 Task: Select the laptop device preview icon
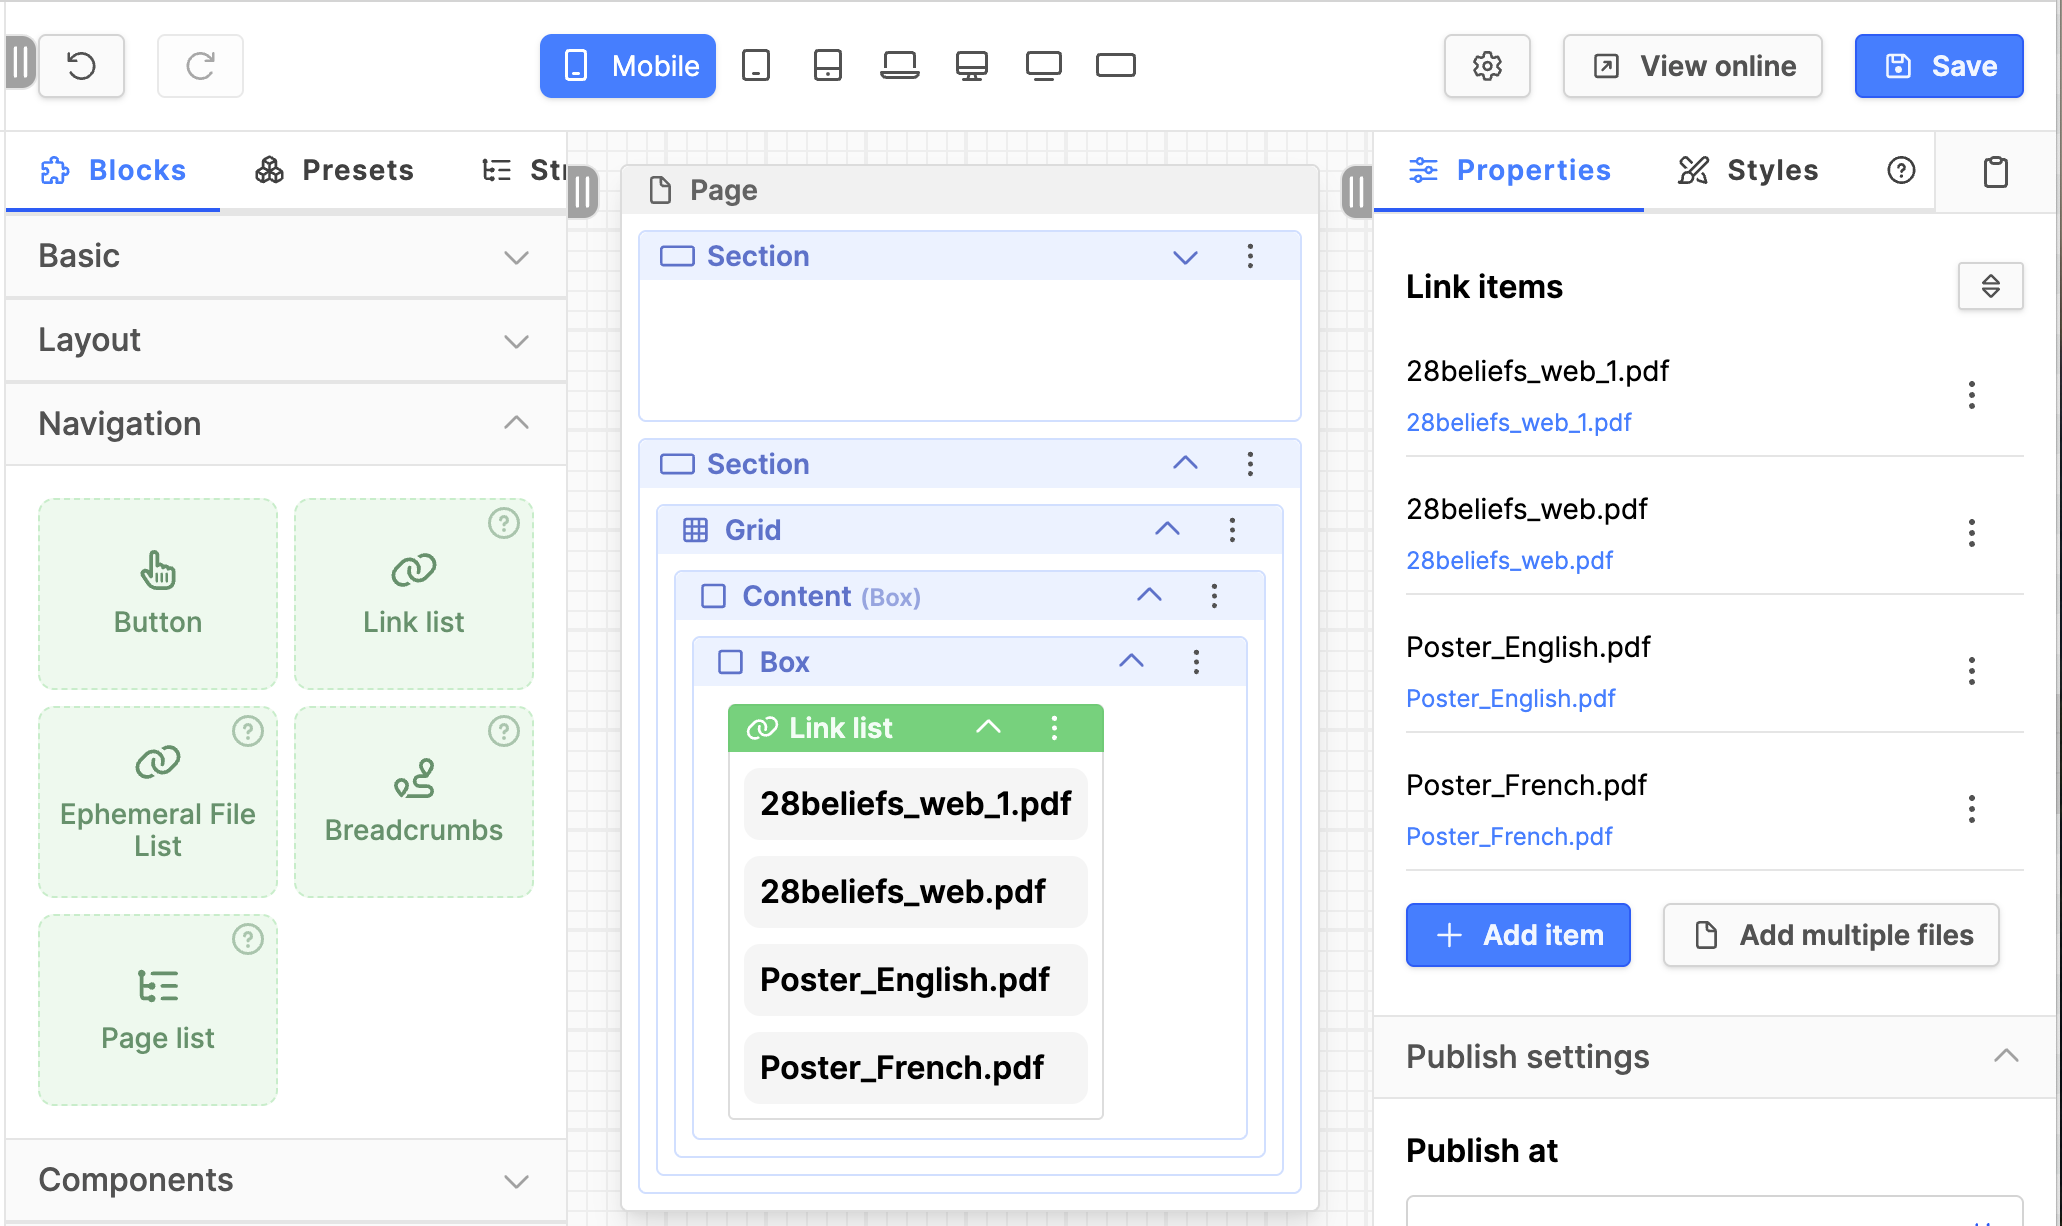click(899, 66)
